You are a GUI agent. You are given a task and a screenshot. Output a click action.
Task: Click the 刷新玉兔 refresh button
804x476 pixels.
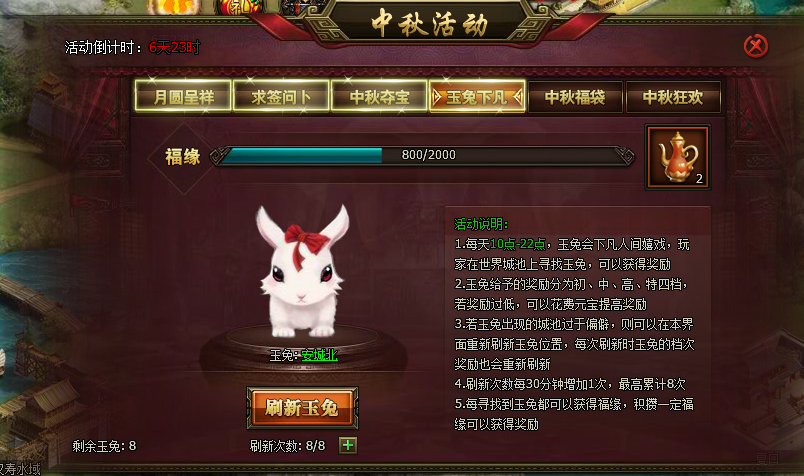(302, 408)
